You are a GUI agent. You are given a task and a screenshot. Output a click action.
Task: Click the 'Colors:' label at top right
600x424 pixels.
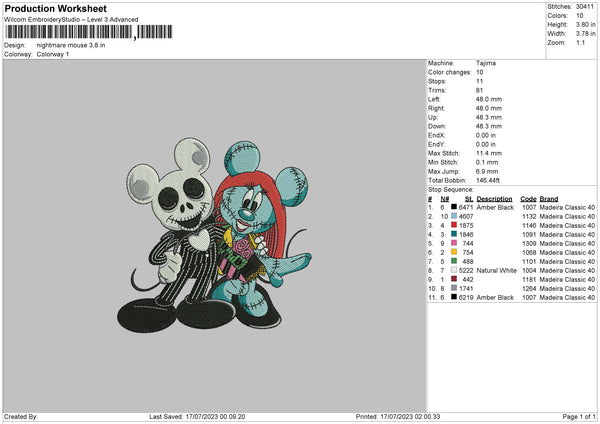point(557,16)
